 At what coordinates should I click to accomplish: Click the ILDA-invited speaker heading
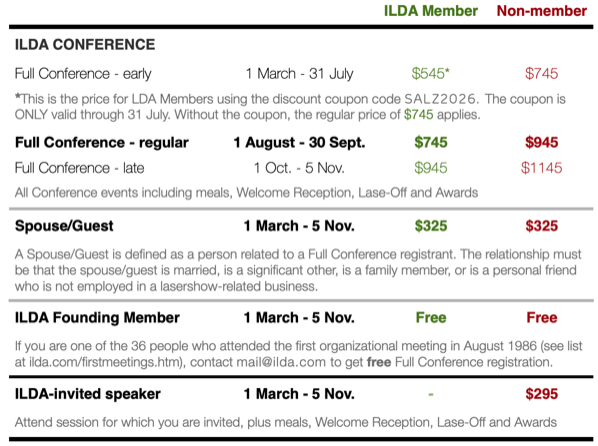(x=88, y=394)
